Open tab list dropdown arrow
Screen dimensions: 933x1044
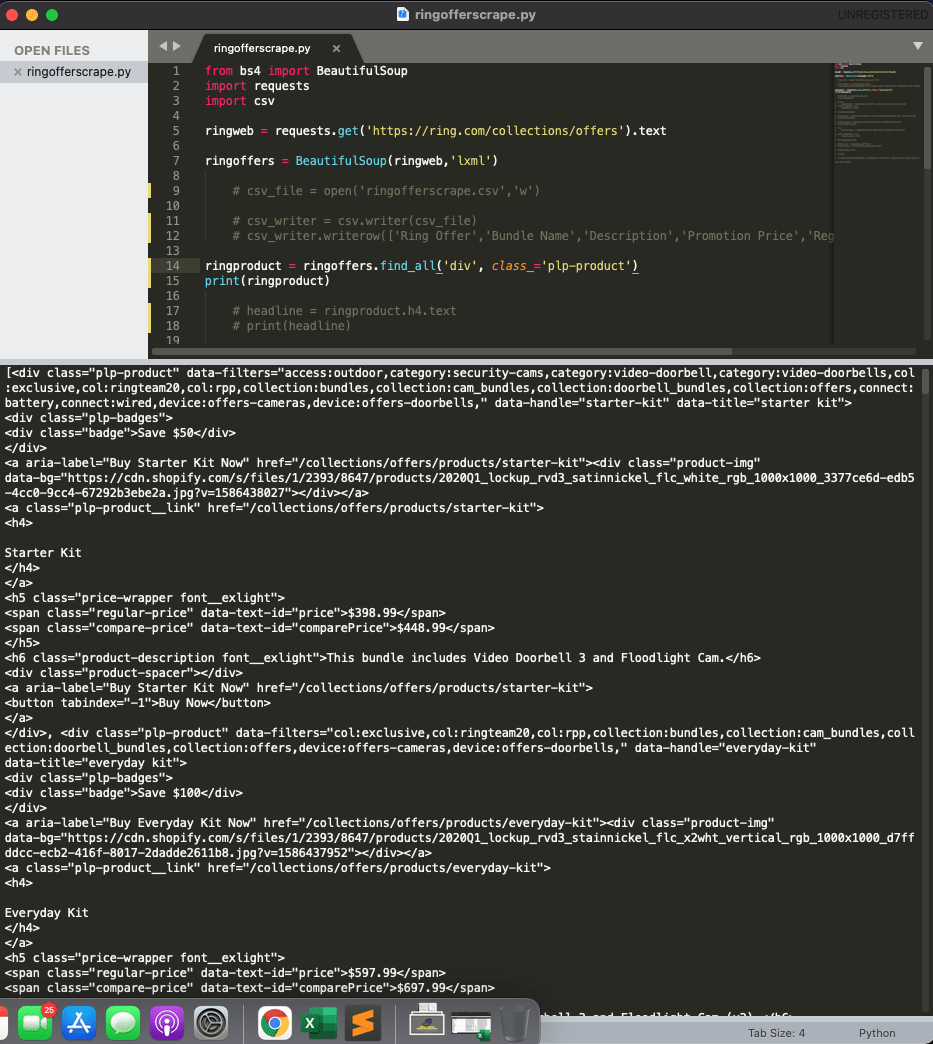918,46
